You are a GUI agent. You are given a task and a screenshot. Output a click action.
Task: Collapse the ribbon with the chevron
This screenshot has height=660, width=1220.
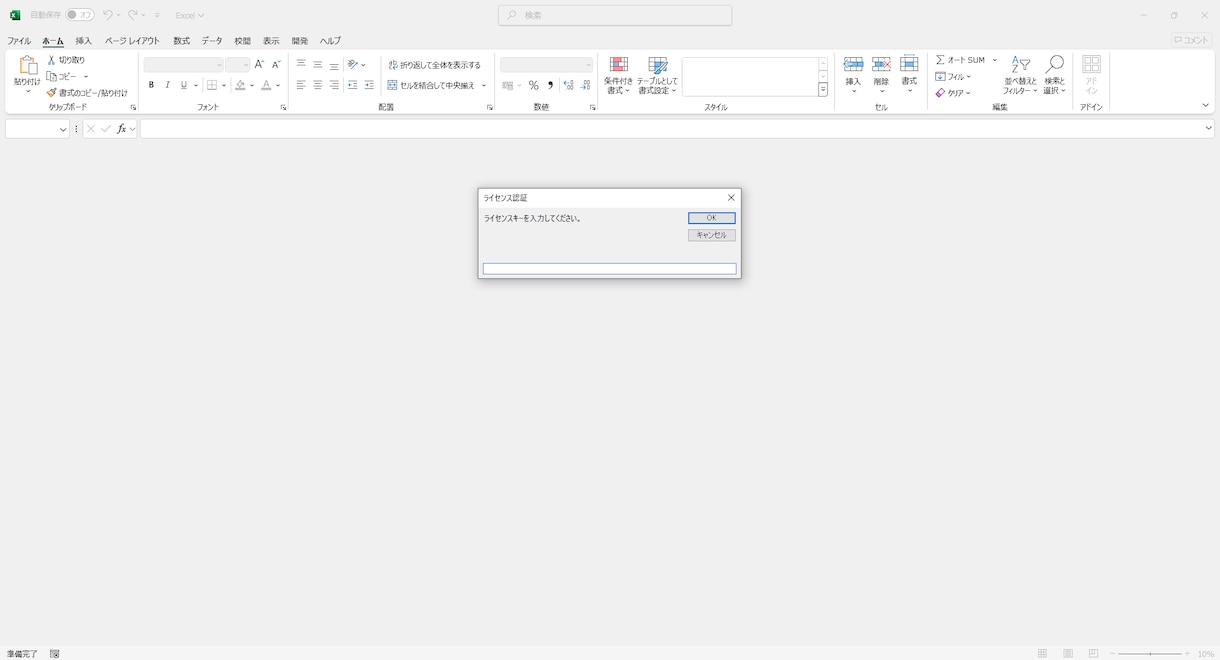[1206, 105]
